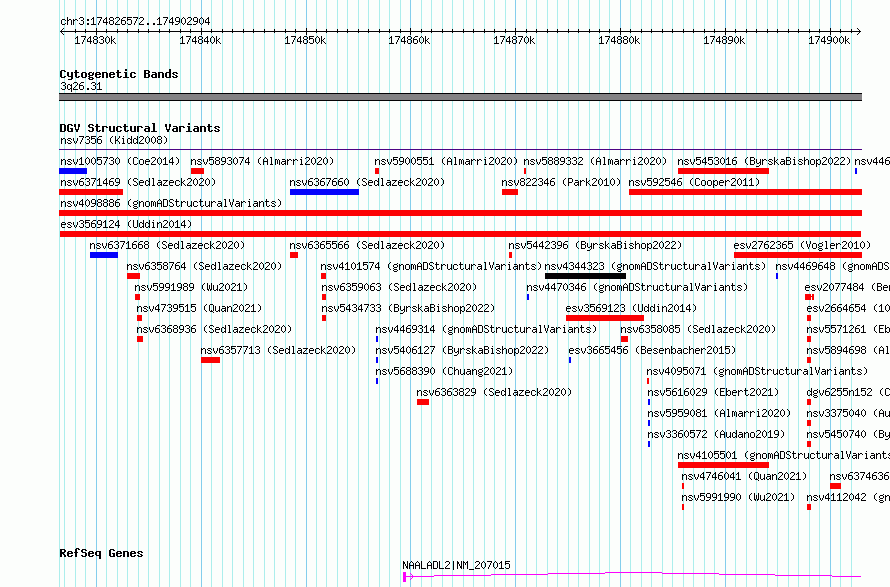890x587 pixels.
Task: Click the 174860k ruler tick label
Action: (x=409, y=40)
